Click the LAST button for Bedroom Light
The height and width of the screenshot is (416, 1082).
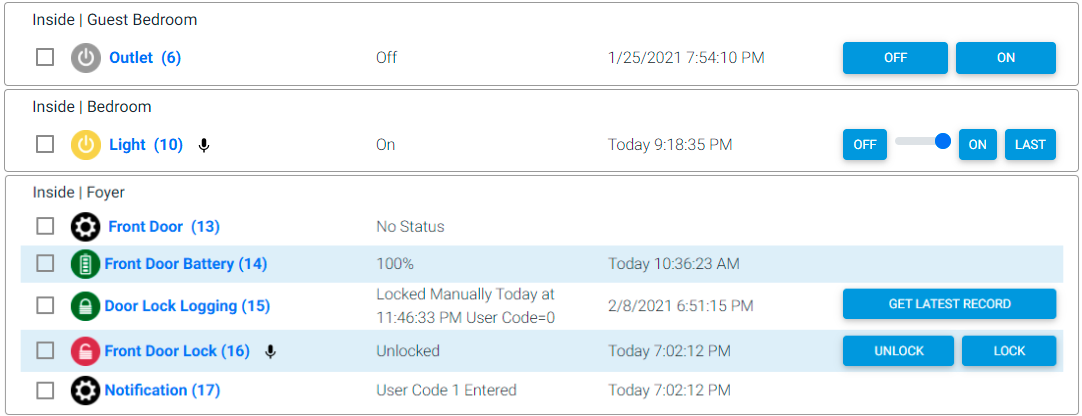click(1030, 145)
